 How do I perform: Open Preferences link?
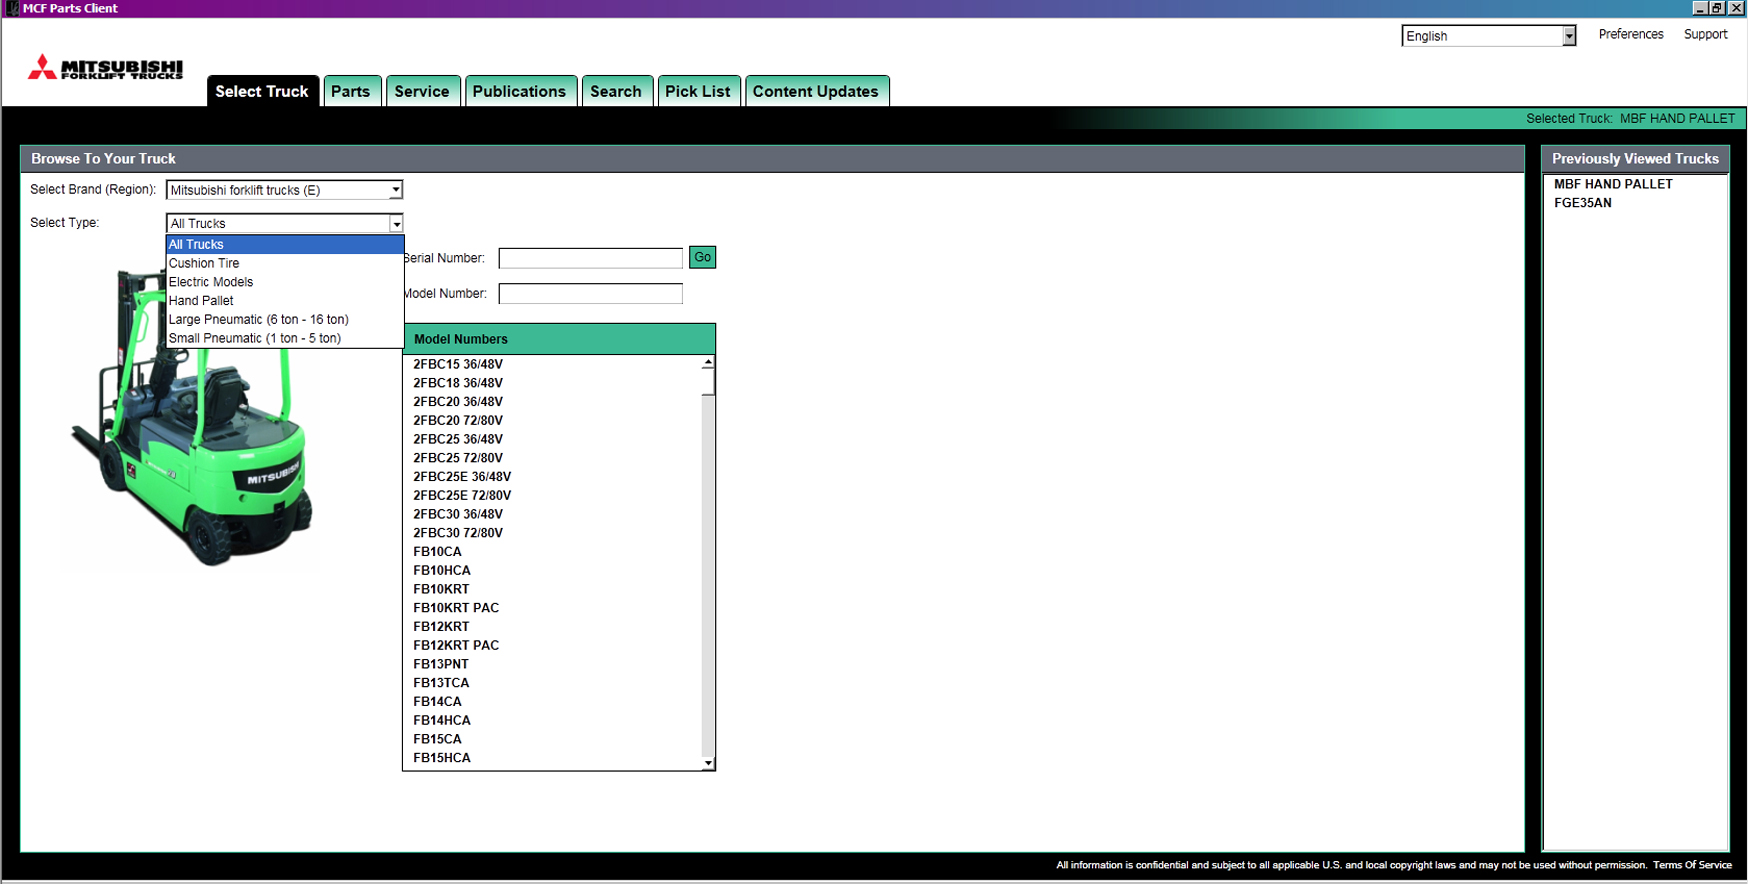pyautogui.click(x=1630, y=34)
